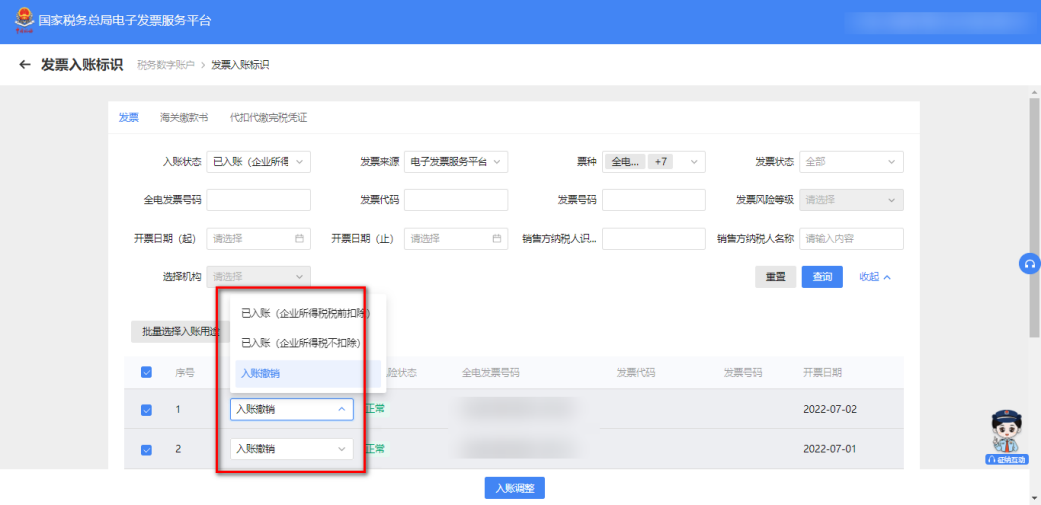Click the 销售方纳税人识别号 input field
1041x505 pixels.
click(654, 238)
